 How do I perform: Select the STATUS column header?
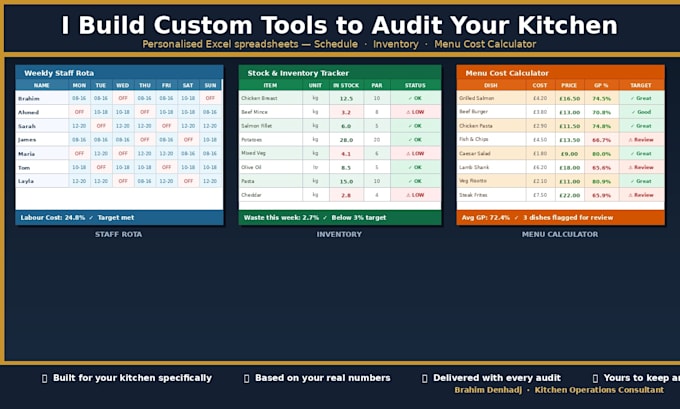(x=415, y=85)
